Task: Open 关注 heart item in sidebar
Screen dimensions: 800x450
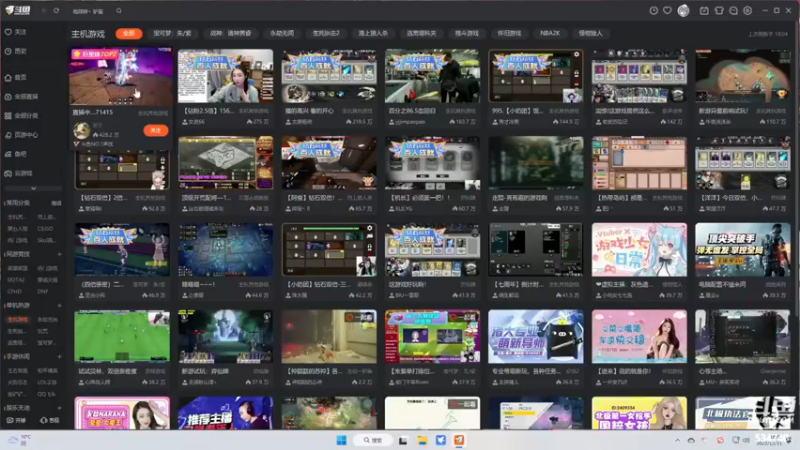Action: pyautogui.click(x=16, y=32)
